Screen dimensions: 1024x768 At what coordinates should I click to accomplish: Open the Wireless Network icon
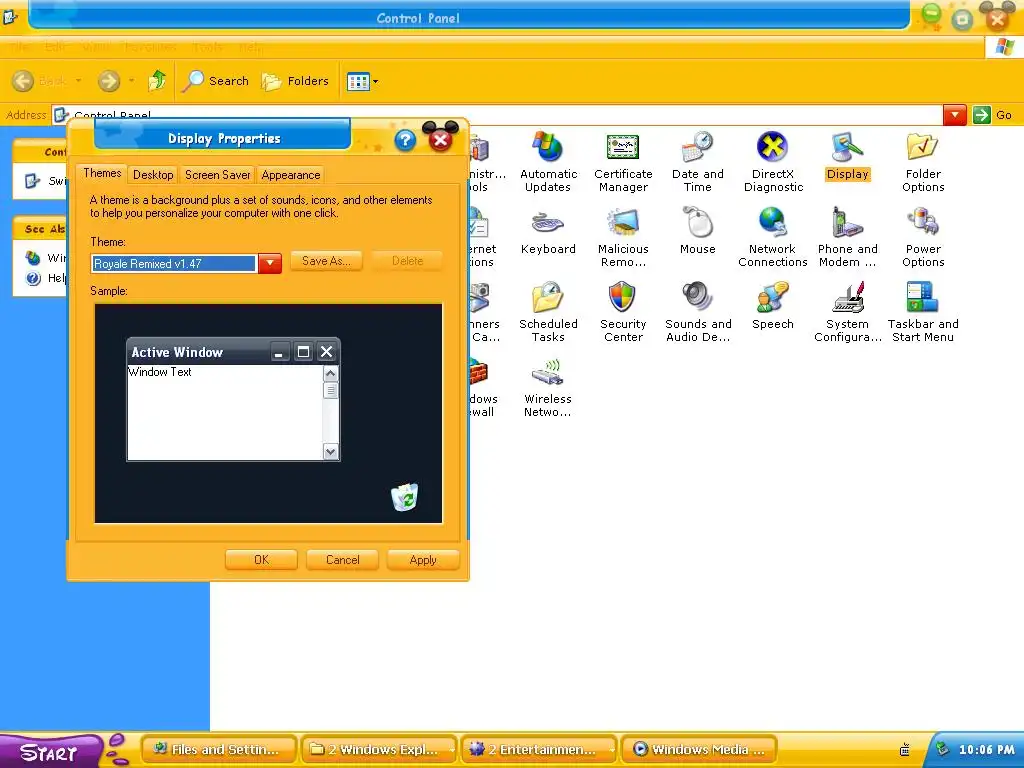[x=548, y=387]
